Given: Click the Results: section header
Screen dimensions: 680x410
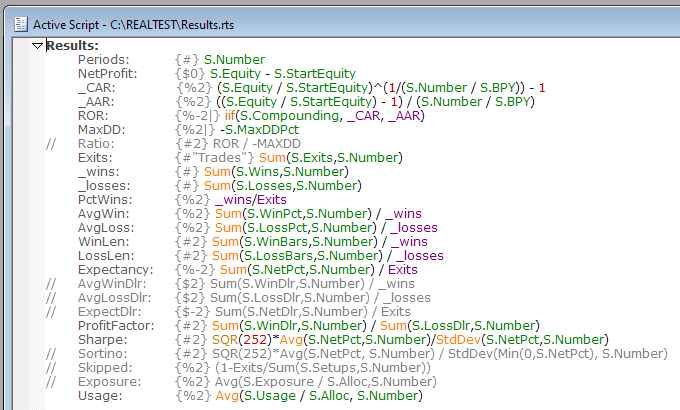Looking at the screenshot, I should click(x=72, y=46).
